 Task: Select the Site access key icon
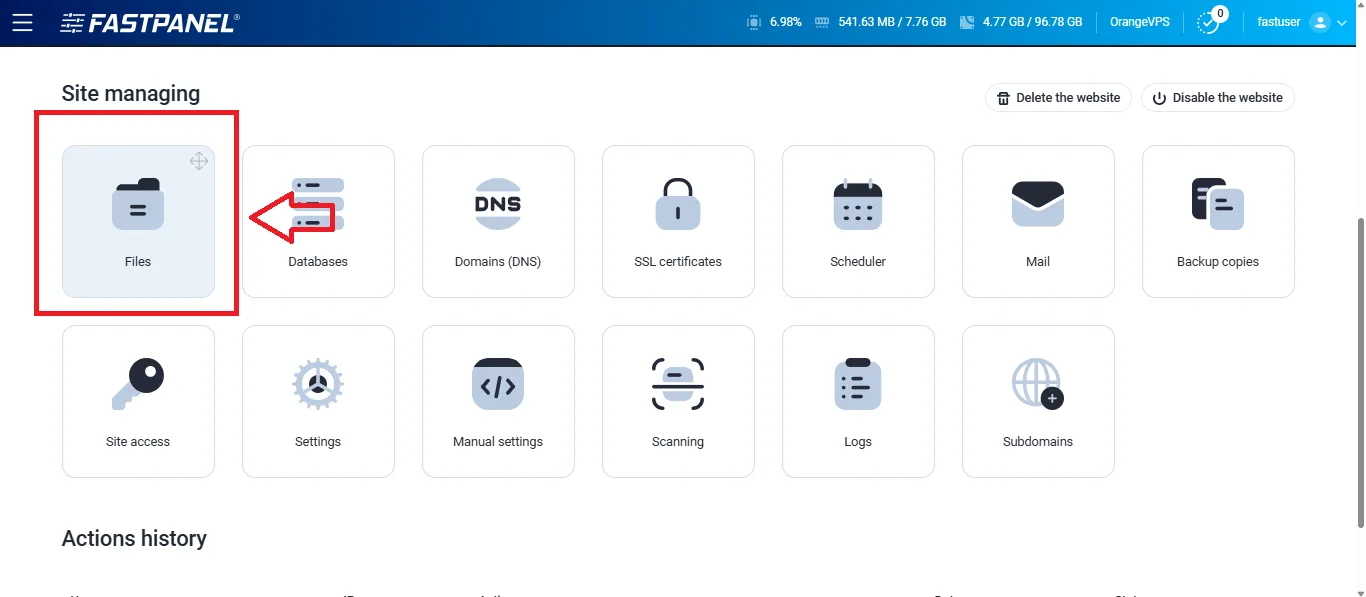[138, 383]
